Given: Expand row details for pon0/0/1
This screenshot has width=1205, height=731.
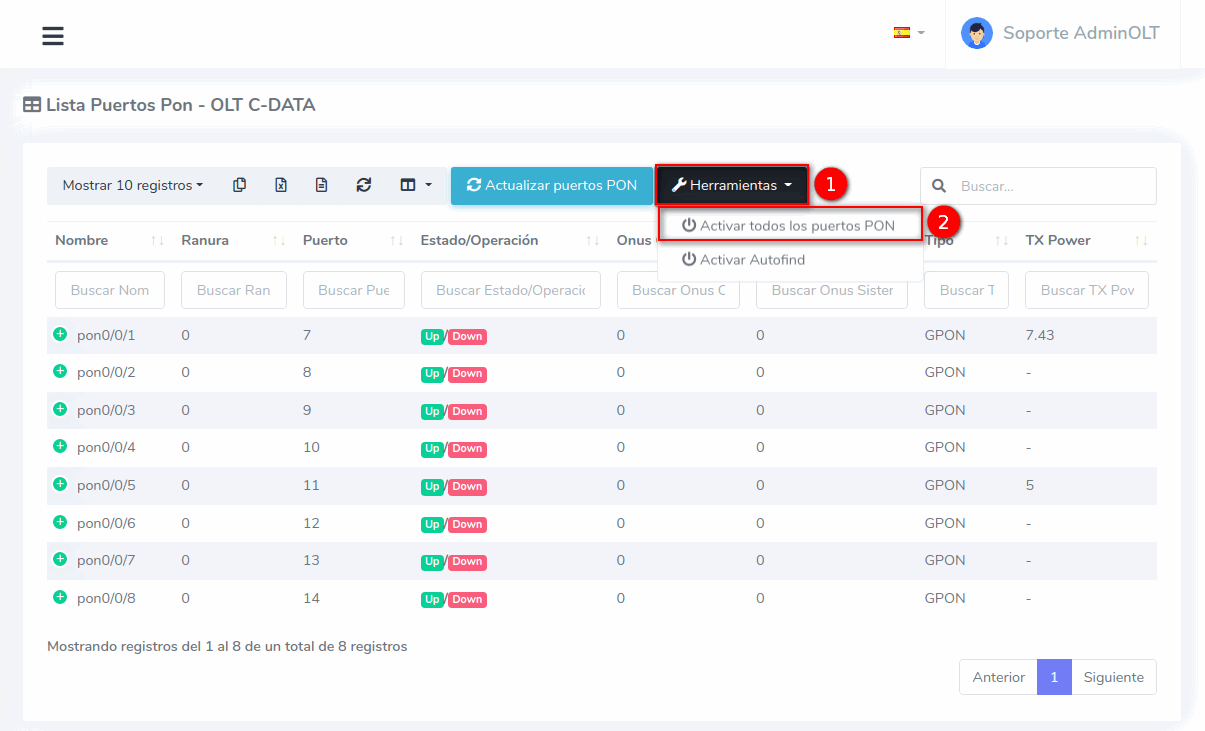Looking at the screenshot, I should click(x=60, y=334).
